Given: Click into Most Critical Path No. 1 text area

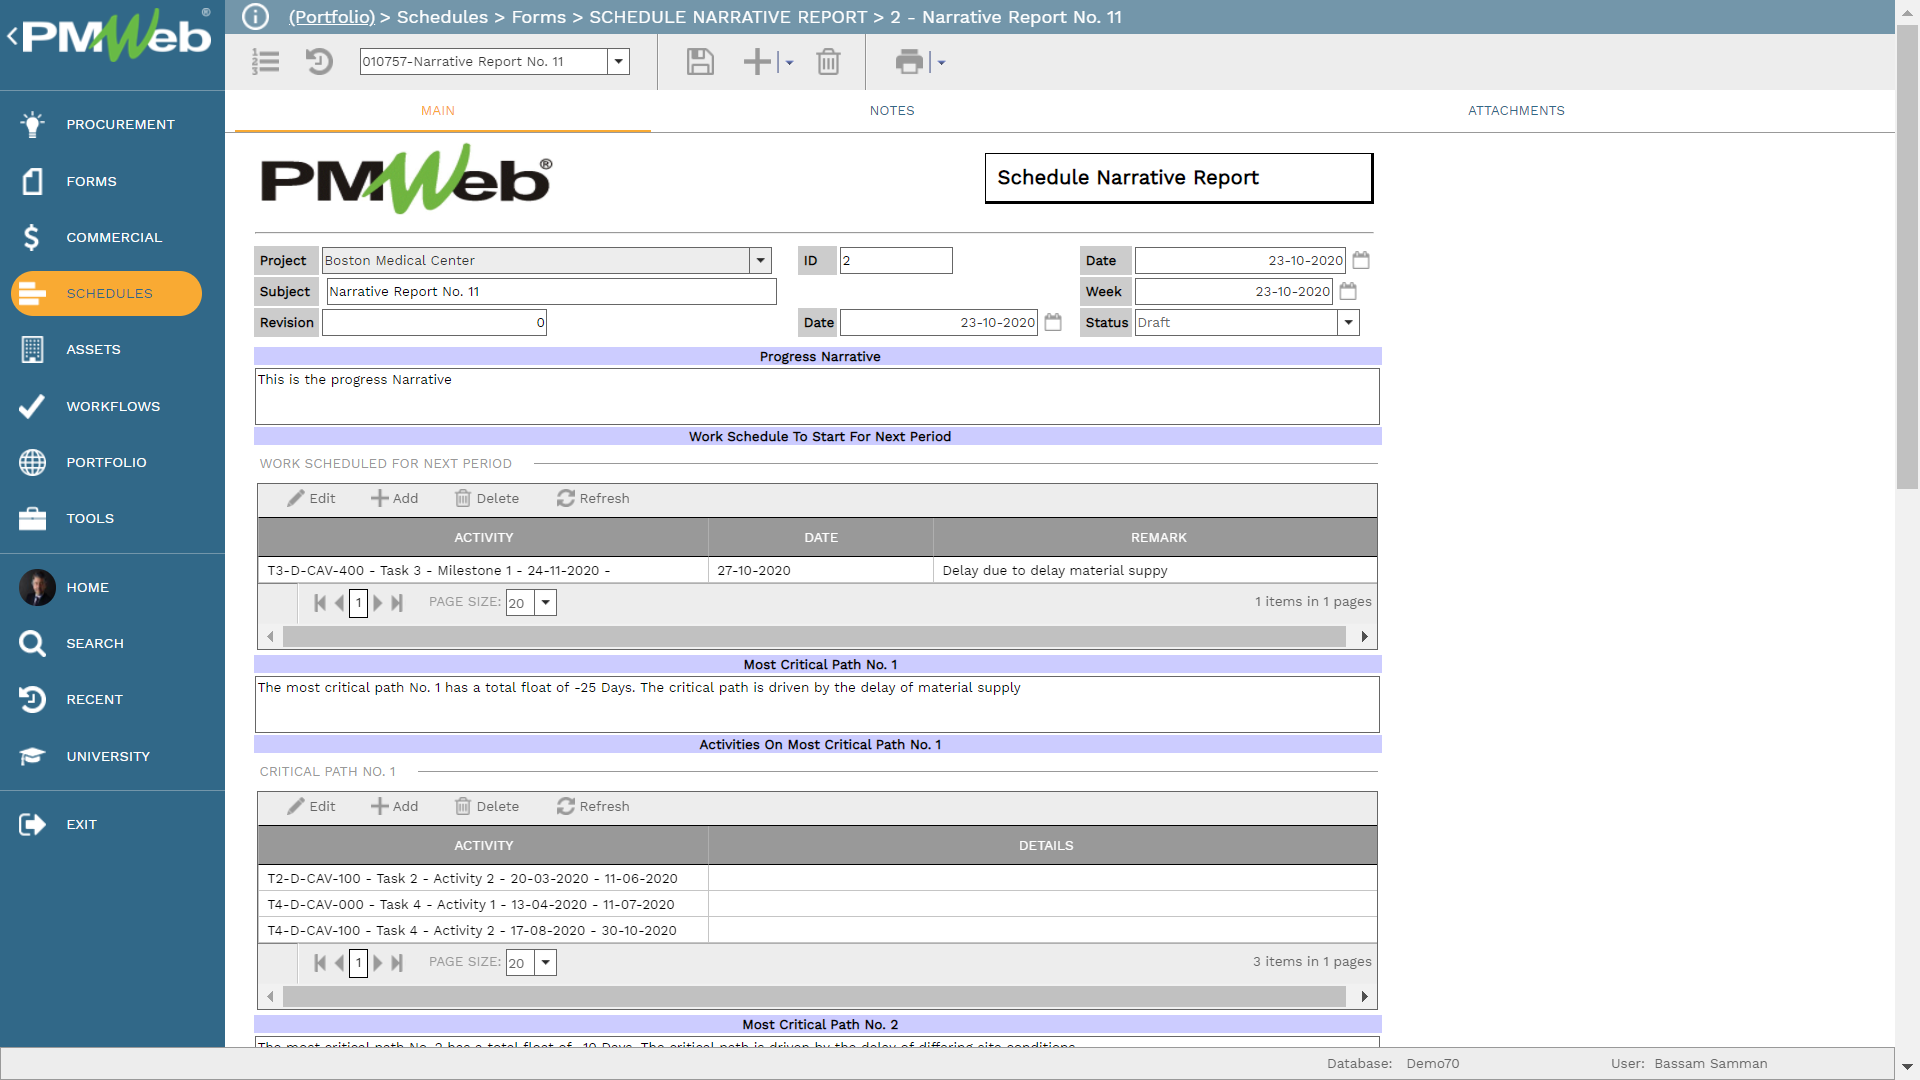Looking at the screenshot, I should 817,704.
